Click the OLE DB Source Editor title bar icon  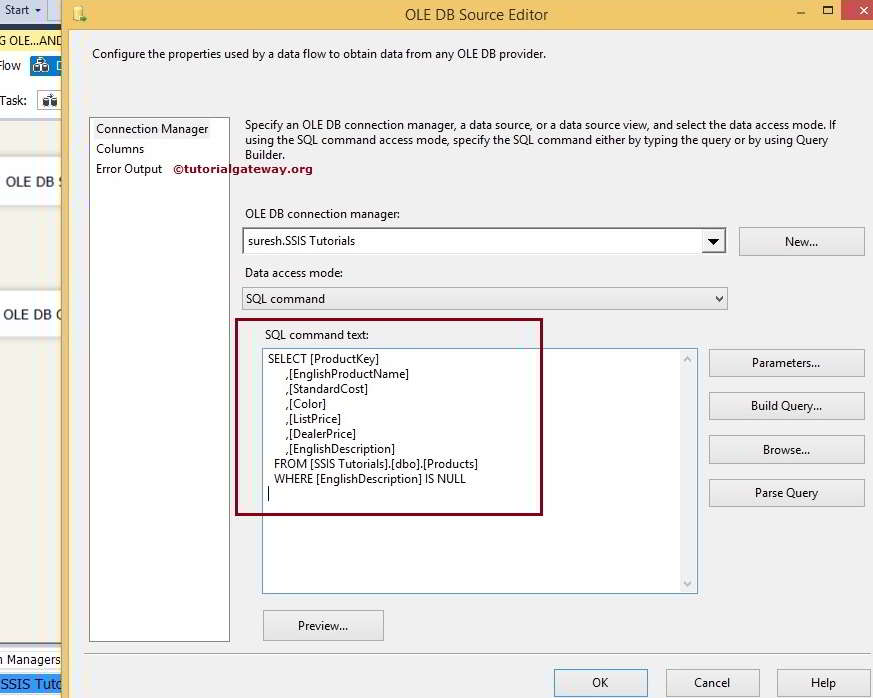click(80, 15)
